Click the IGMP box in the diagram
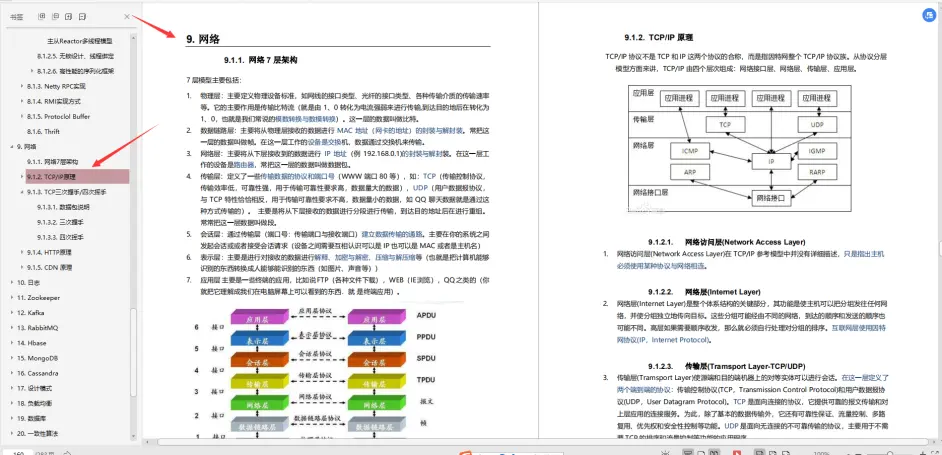 click(x=817, y=151)
